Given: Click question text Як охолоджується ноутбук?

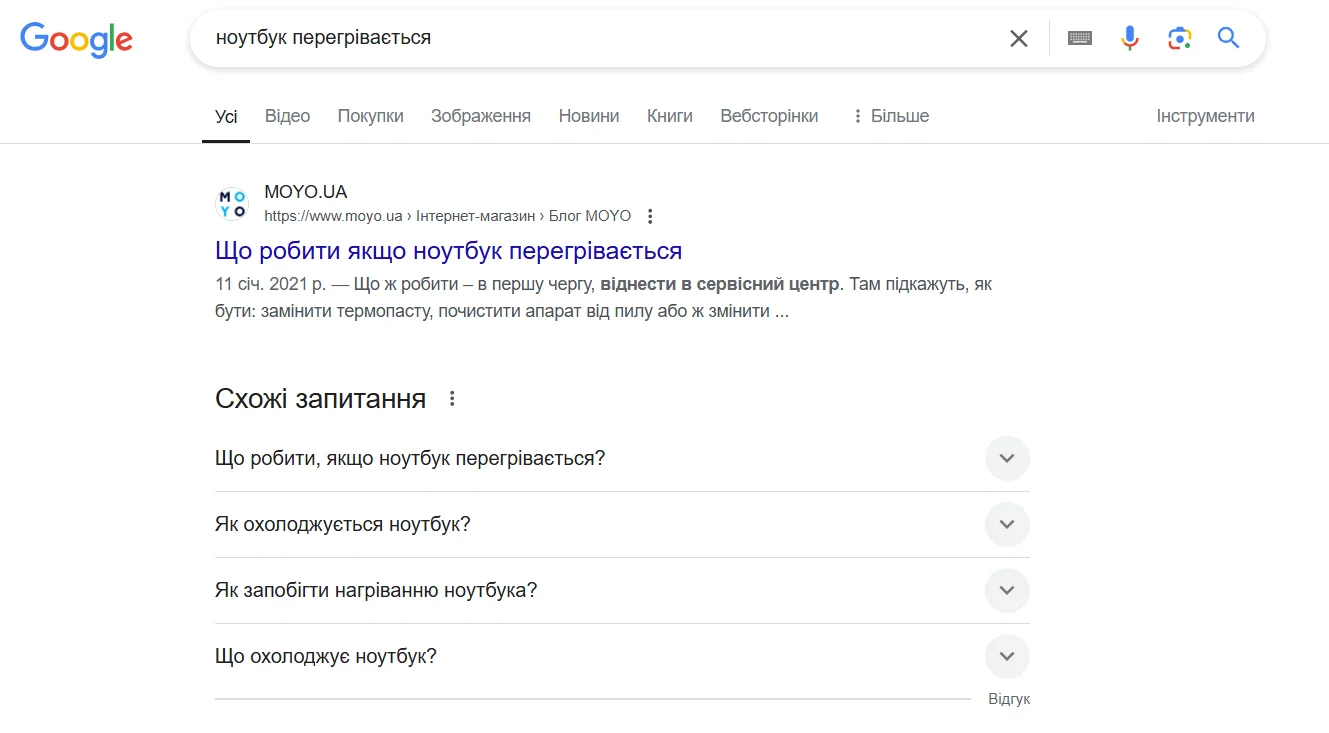Looking at the screenshot, I should point(342,524).
